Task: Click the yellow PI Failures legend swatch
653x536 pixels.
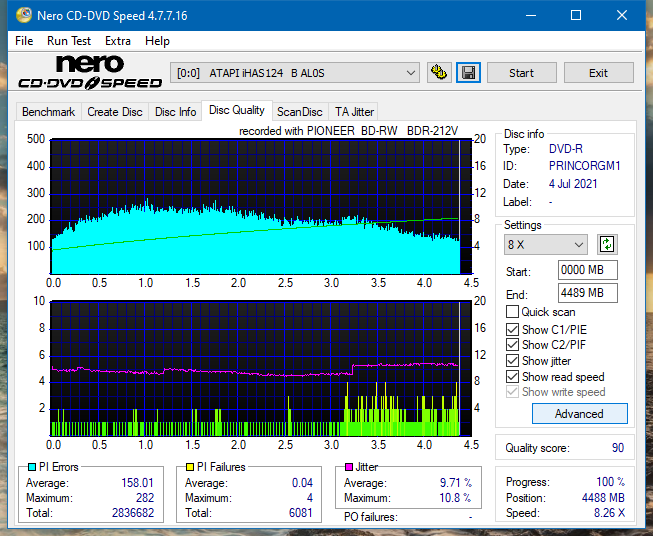Action: point(189,467)
